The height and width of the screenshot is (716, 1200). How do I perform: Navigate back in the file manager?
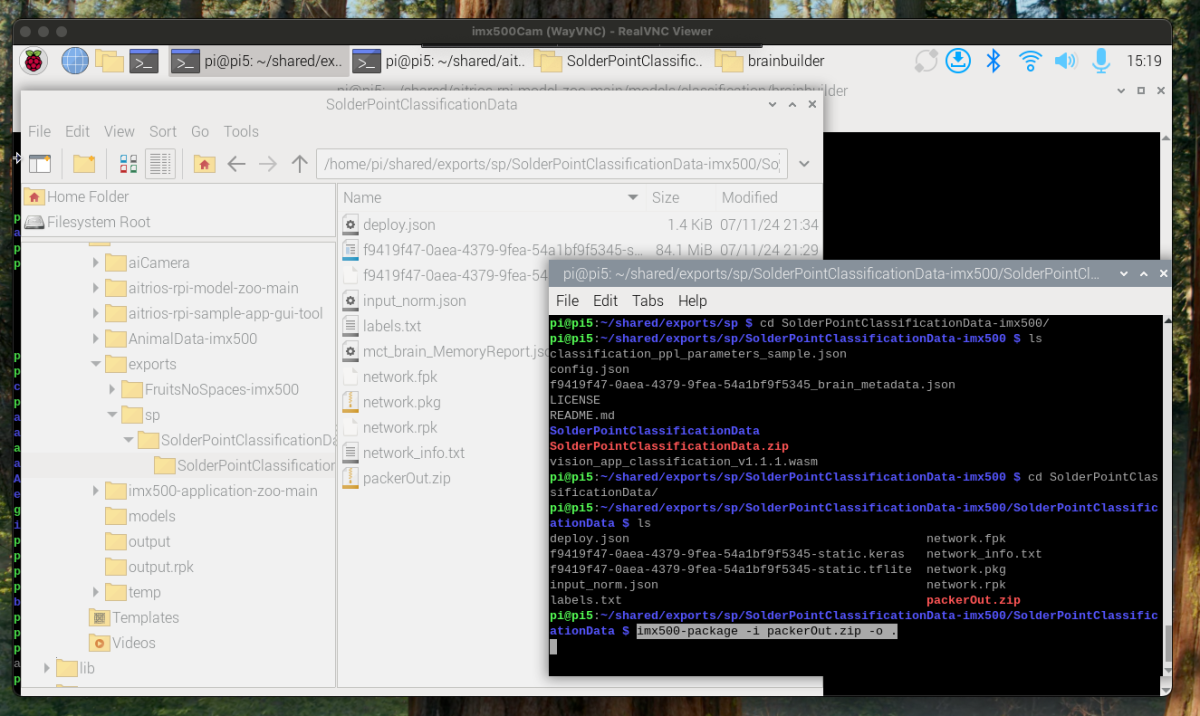[x=236, y=164]
